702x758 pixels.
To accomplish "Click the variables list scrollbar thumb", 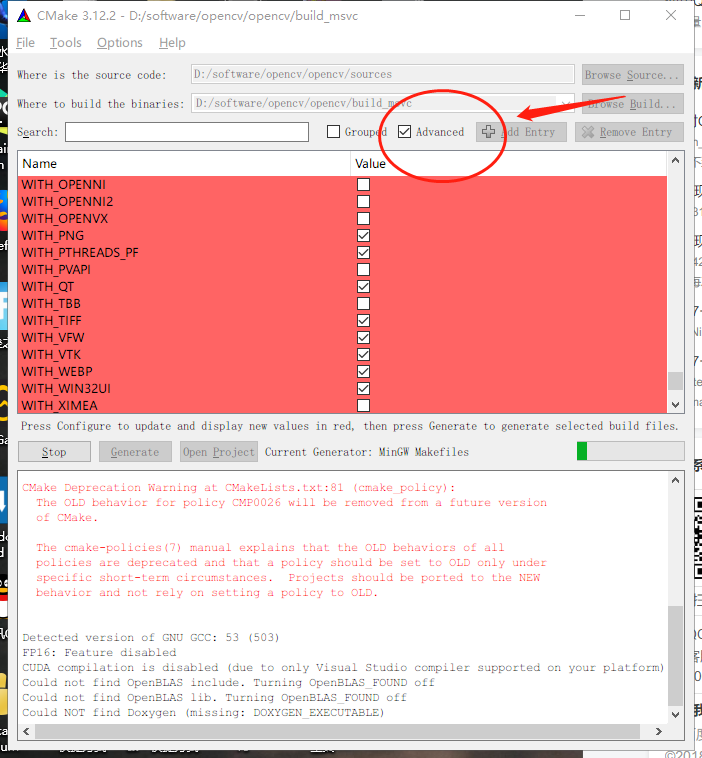I will tap(675, 380).
